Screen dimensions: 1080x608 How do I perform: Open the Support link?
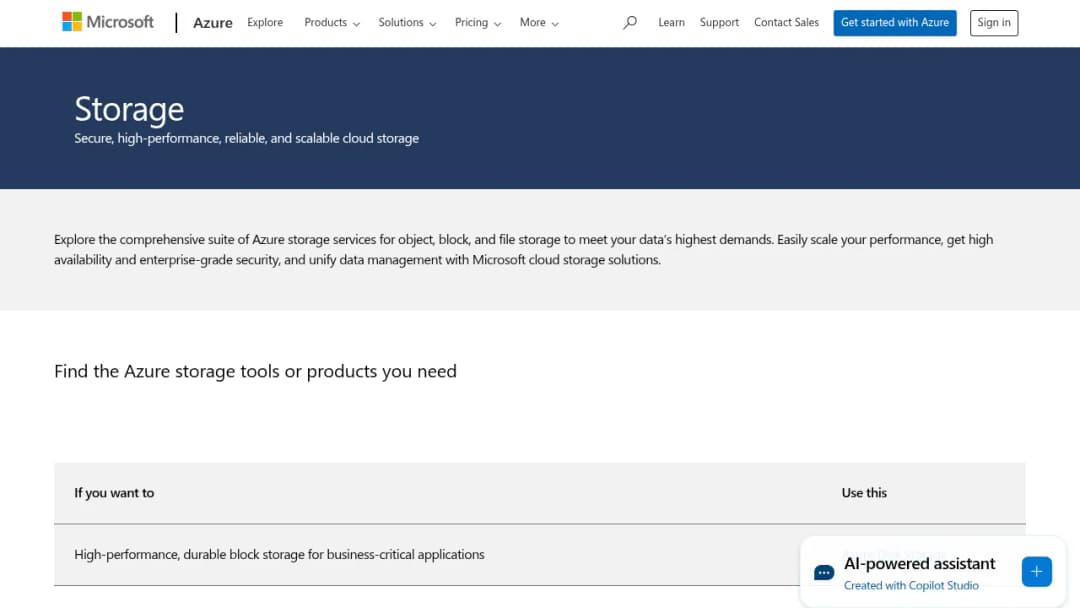[719, 22]
